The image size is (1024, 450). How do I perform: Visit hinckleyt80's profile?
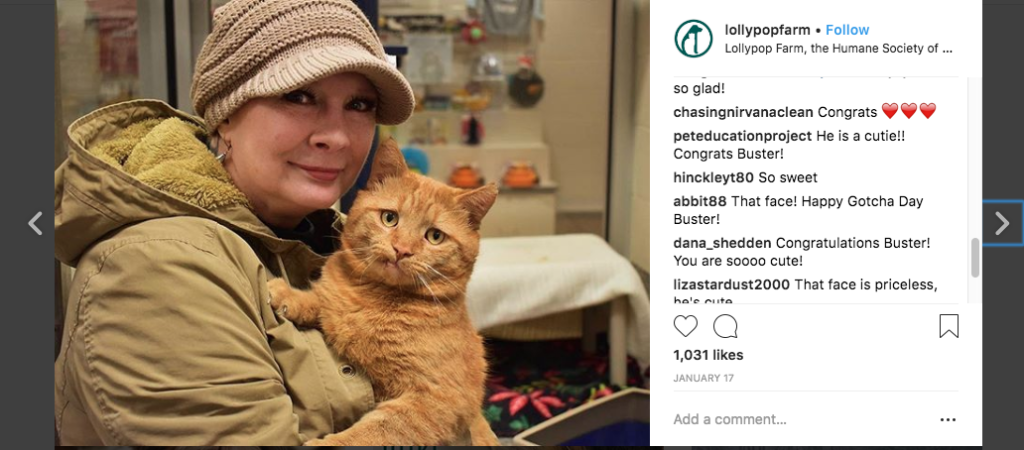click(x=714, y=177)
